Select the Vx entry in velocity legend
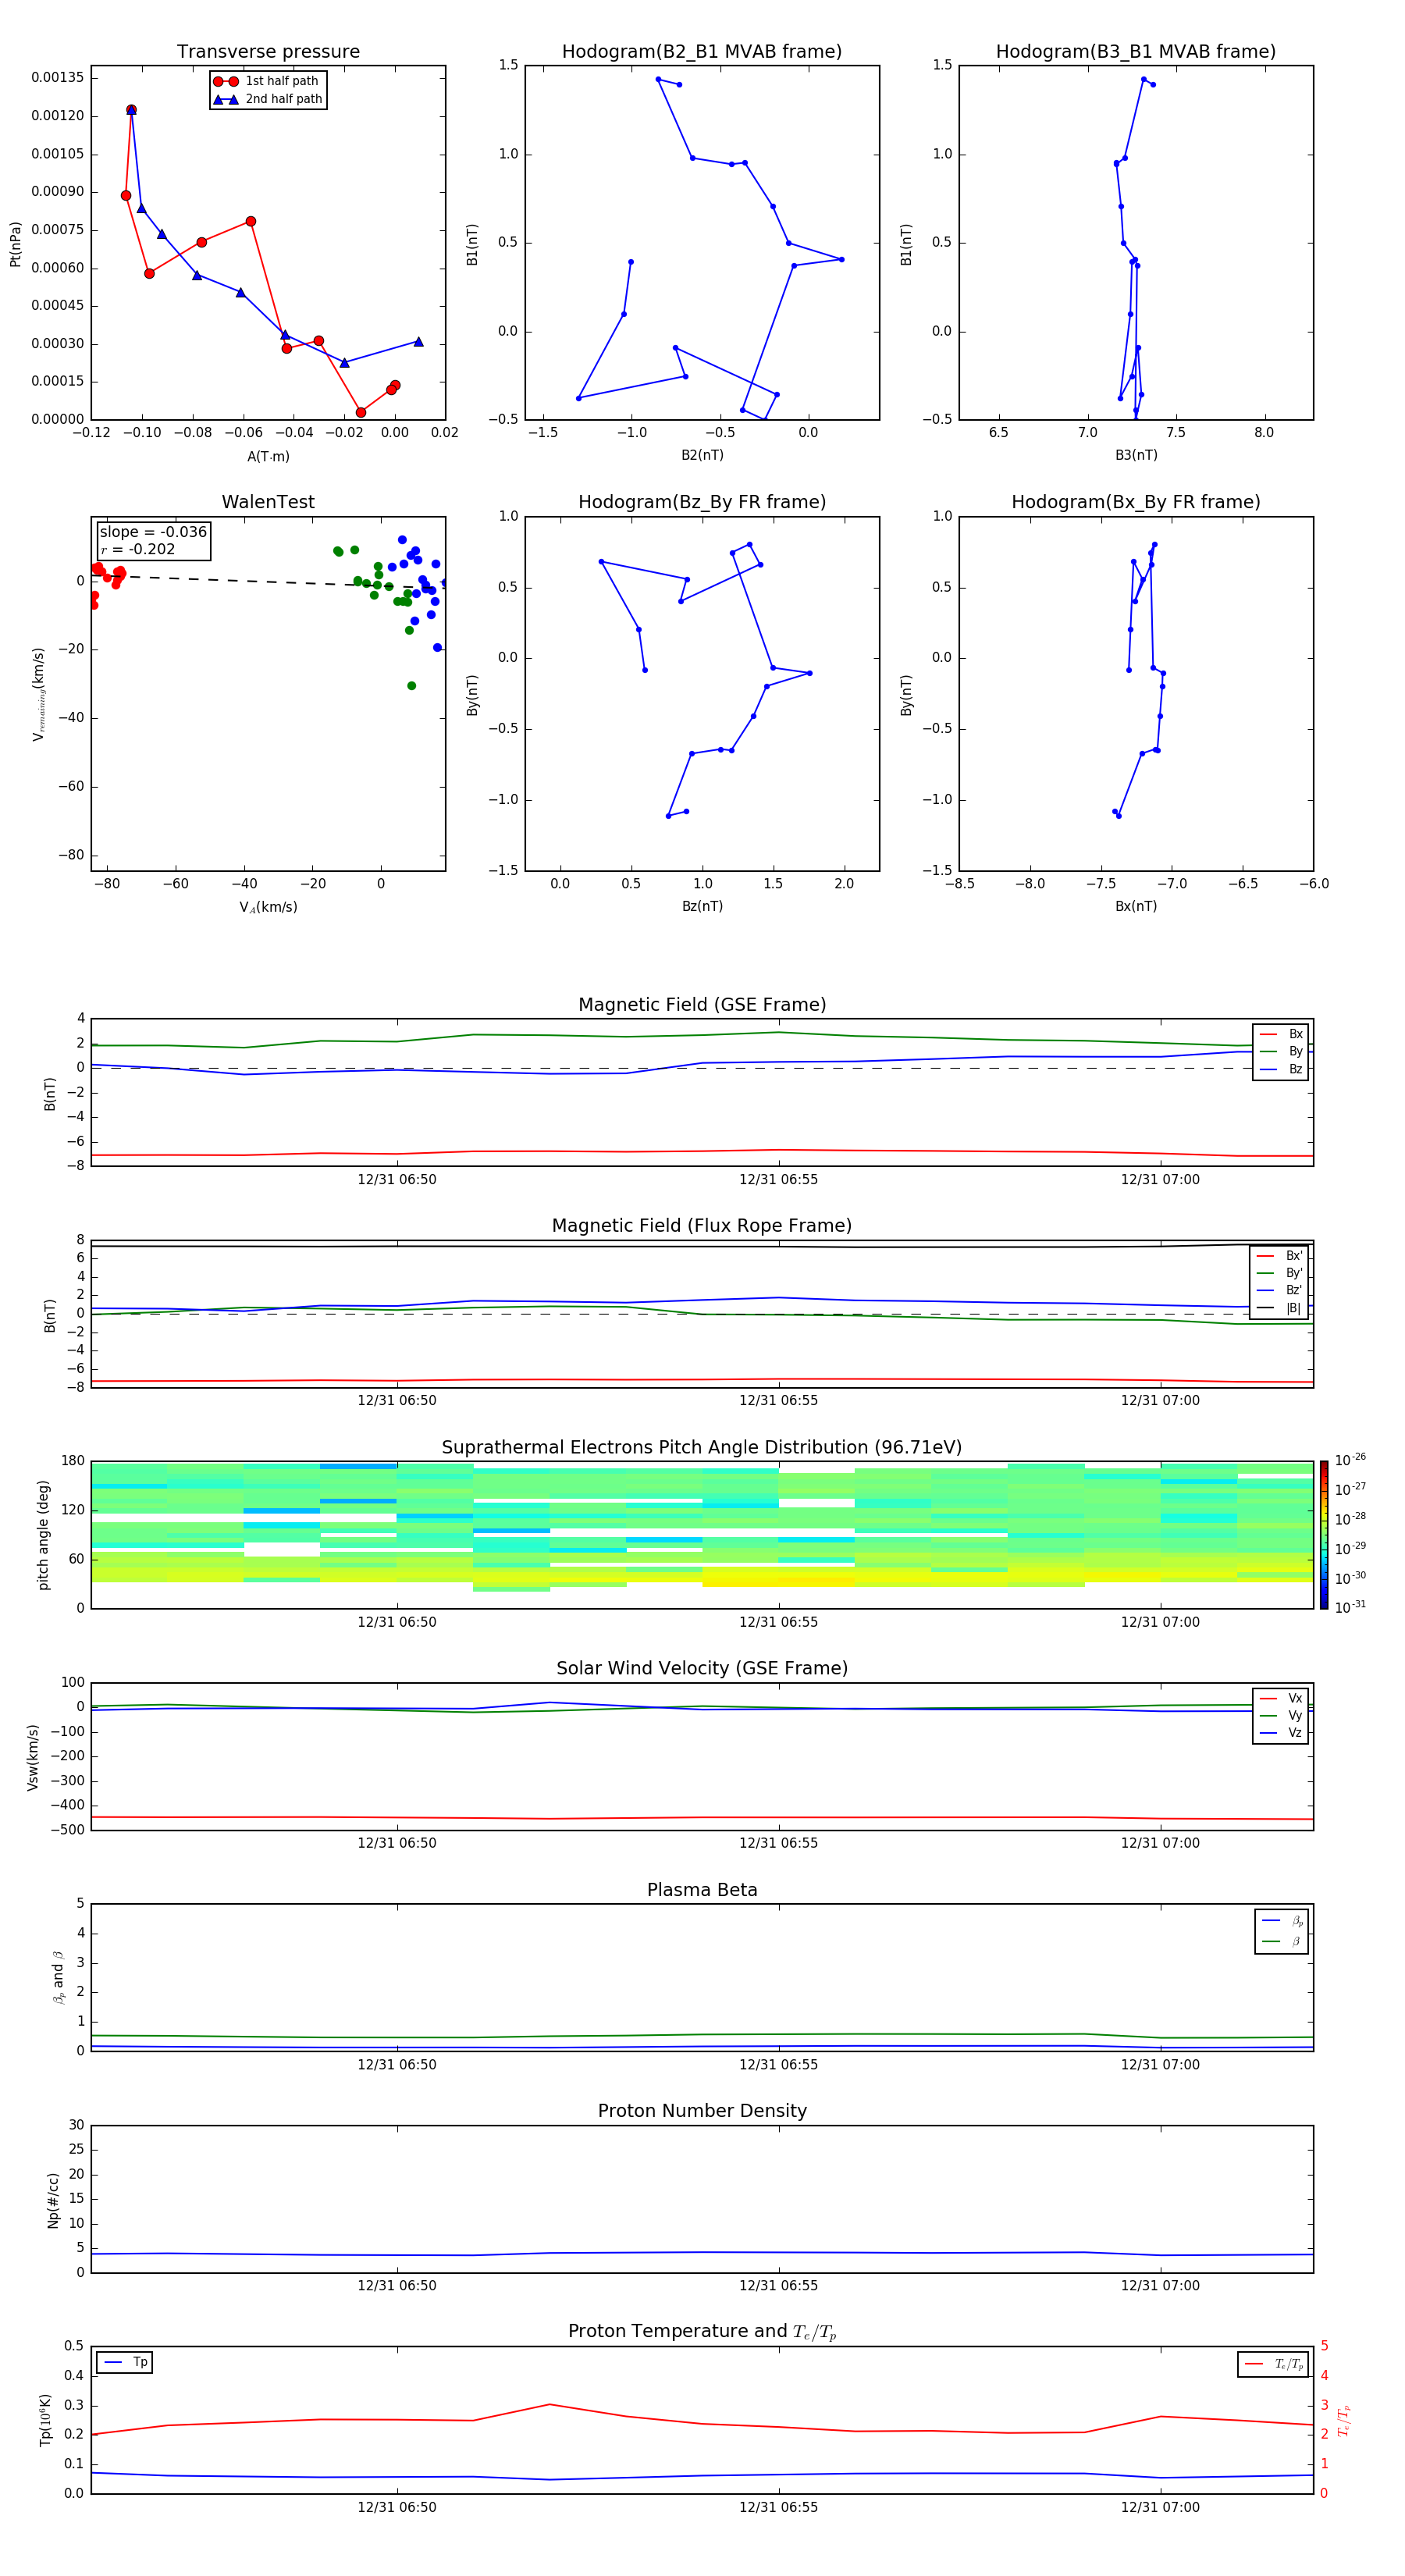This screenshot has width=1405, height=2576. click(x=1281, y=1698)
